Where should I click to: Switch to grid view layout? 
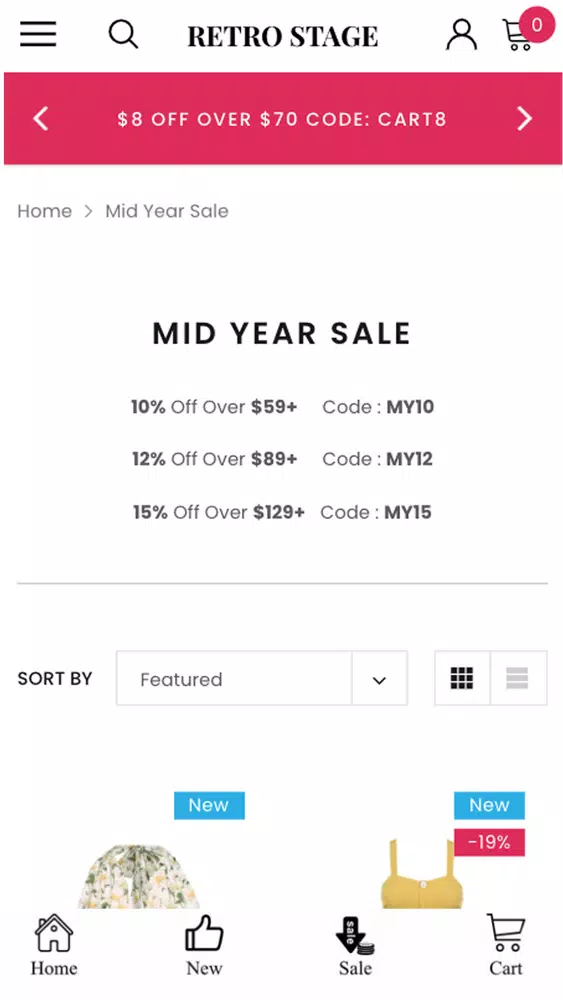462,678
